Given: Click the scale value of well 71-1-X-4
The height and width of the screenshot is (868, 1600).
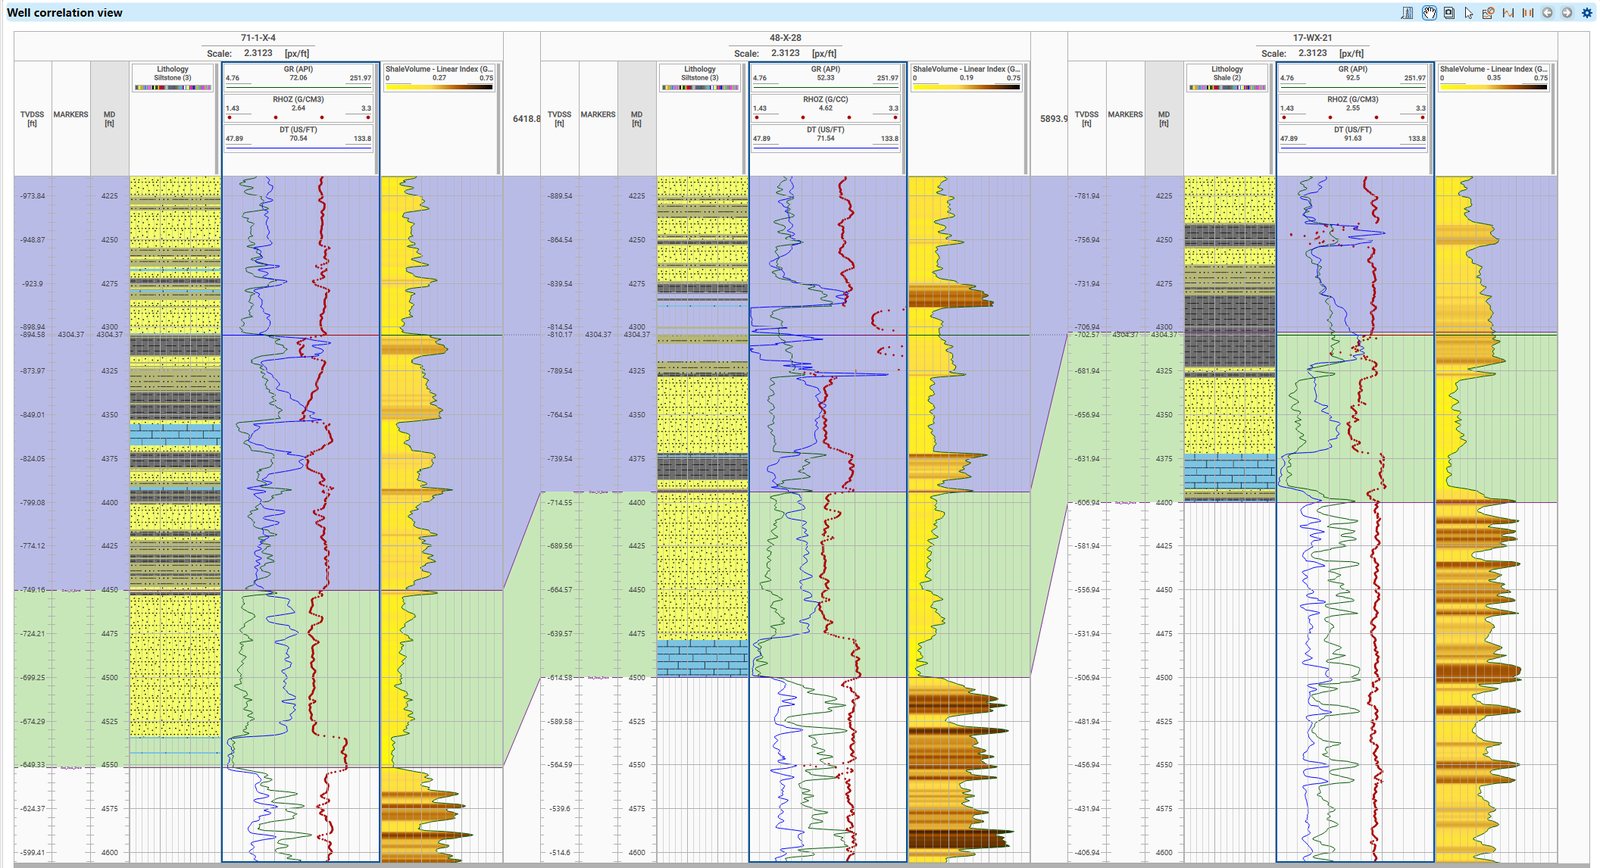Looking at the screenshot, I should [258, 53].
